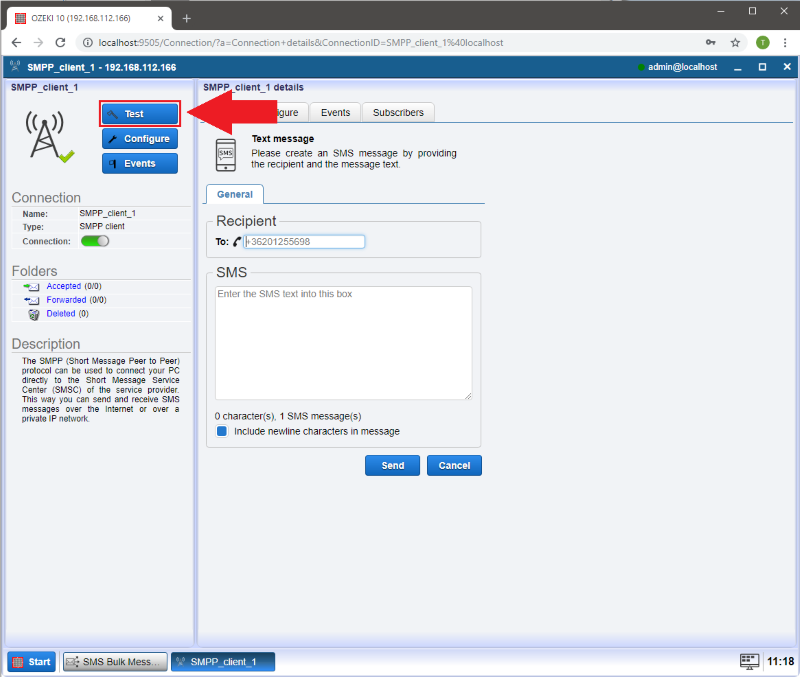
Task: Click the recipient phone number field
Action: coord(304,242)
